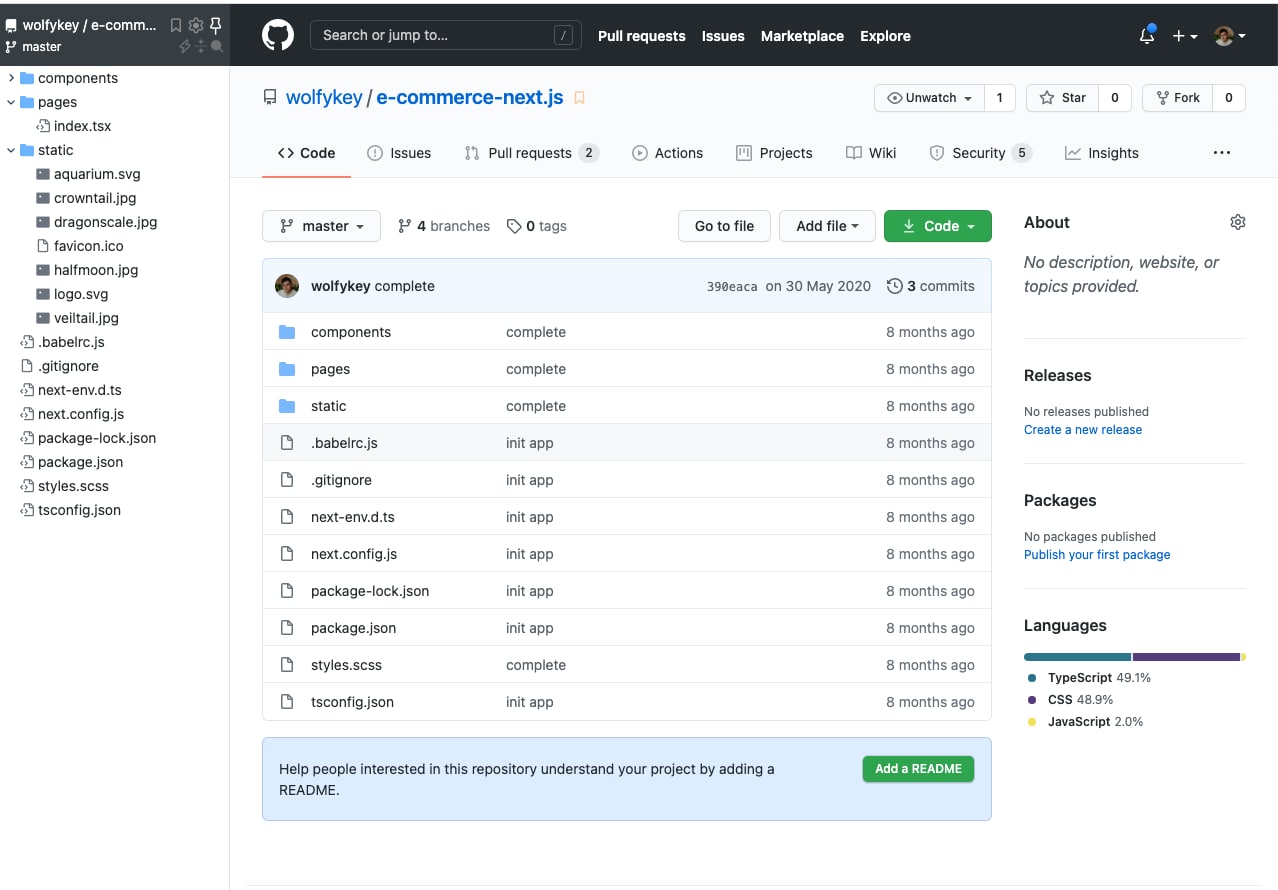This screenshot has height=890, width=1278.
Task: Switch to the Pull requests repo tab
Action: (531, 153)
